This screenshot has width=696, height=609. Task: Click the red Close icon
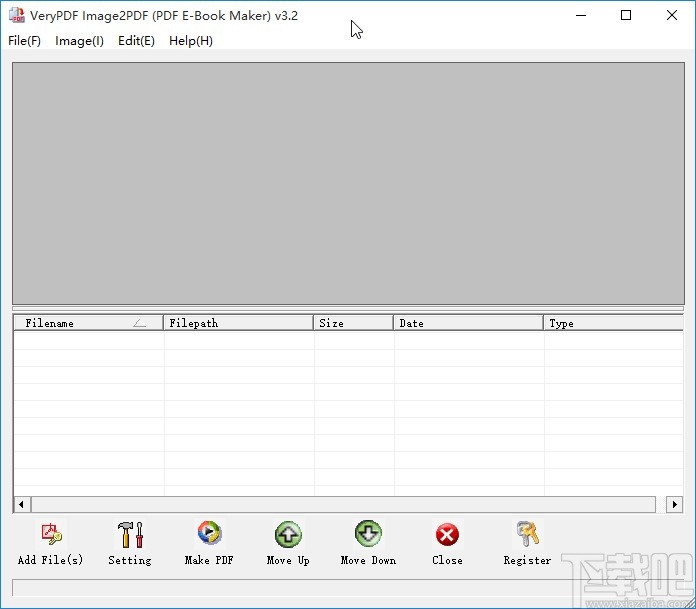coord(447,534)
